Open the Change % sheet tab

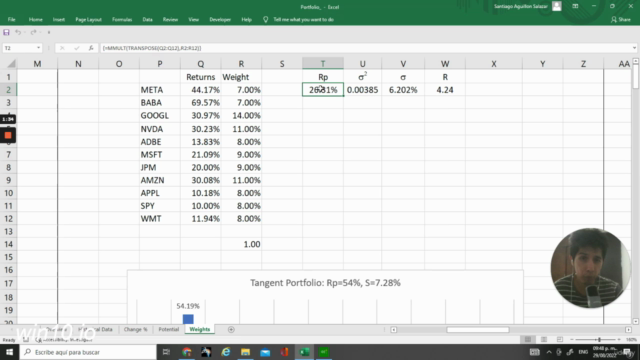coord(136,329)
